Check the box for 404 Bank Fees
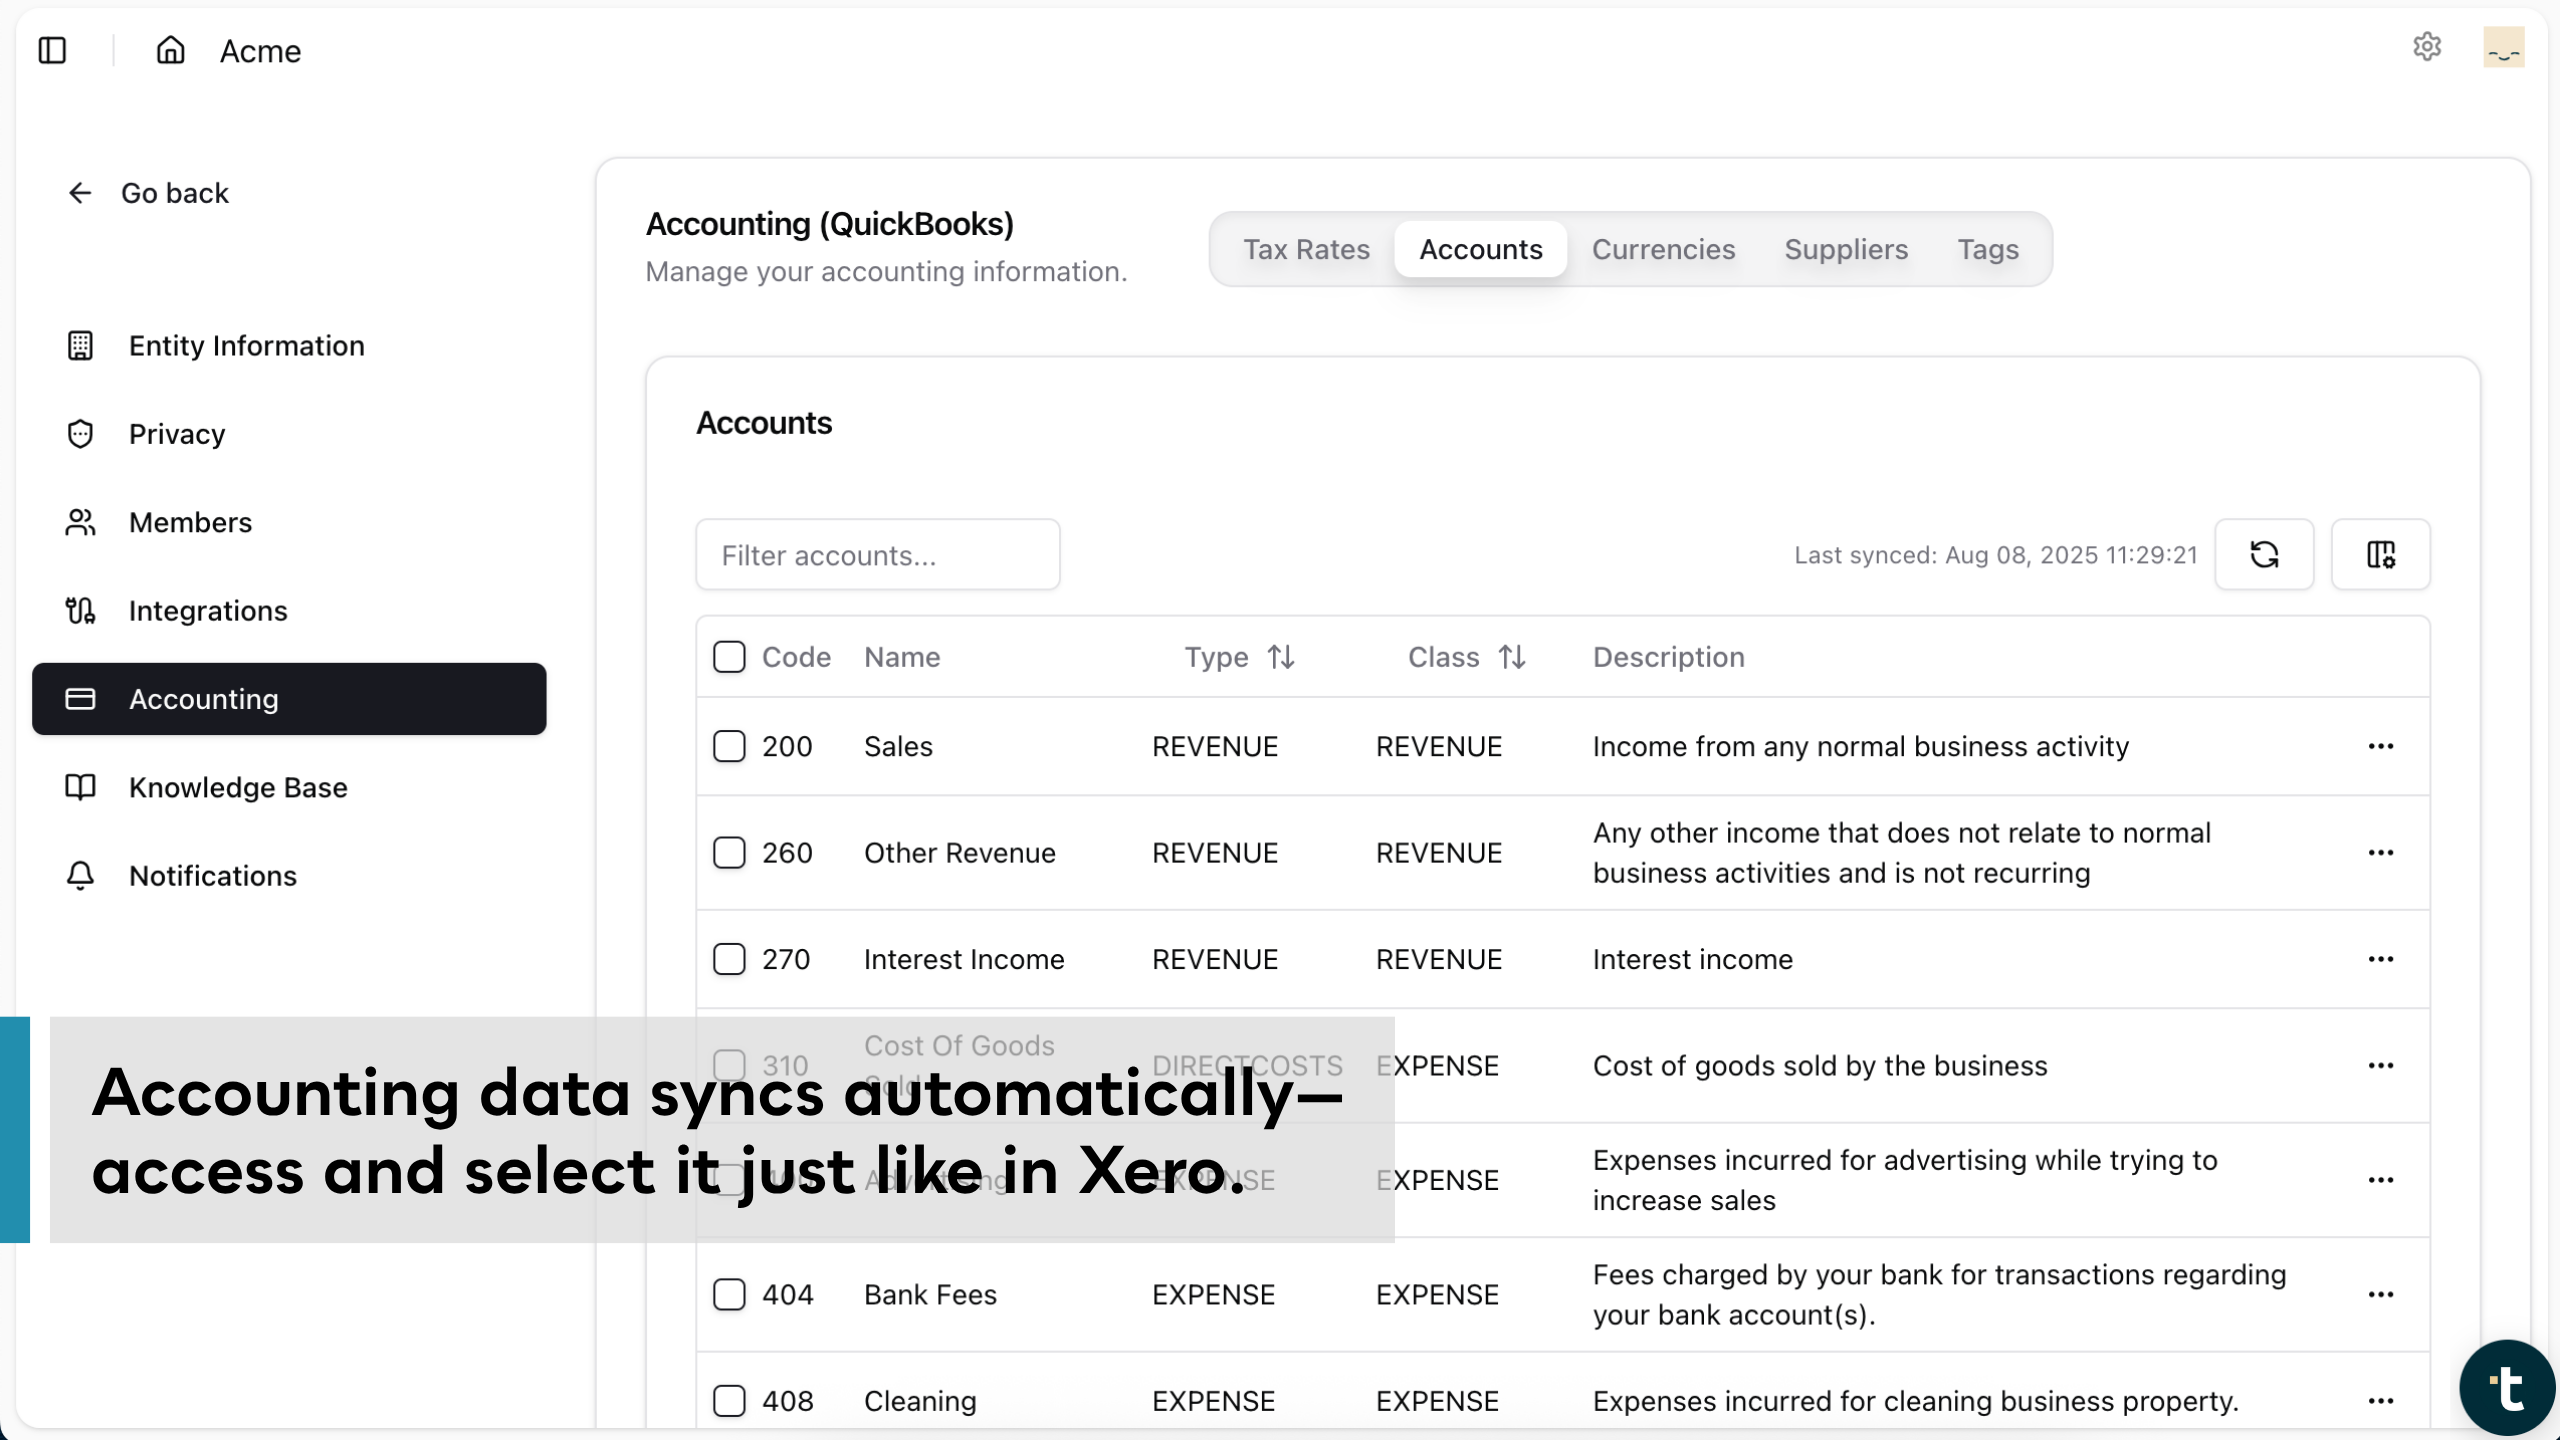The width and height of the screenshot is (2560, 1440). [729, 1294]
